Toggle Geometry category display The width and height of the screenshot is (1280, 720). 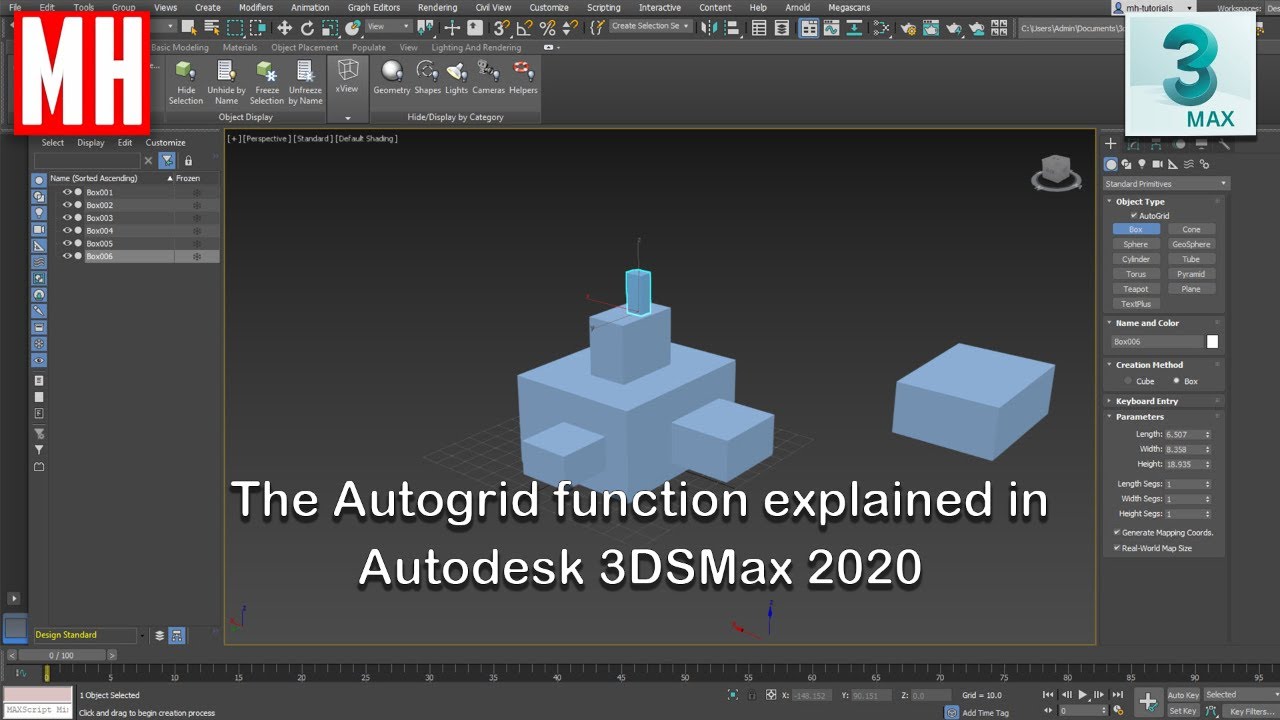coord(392,77)
